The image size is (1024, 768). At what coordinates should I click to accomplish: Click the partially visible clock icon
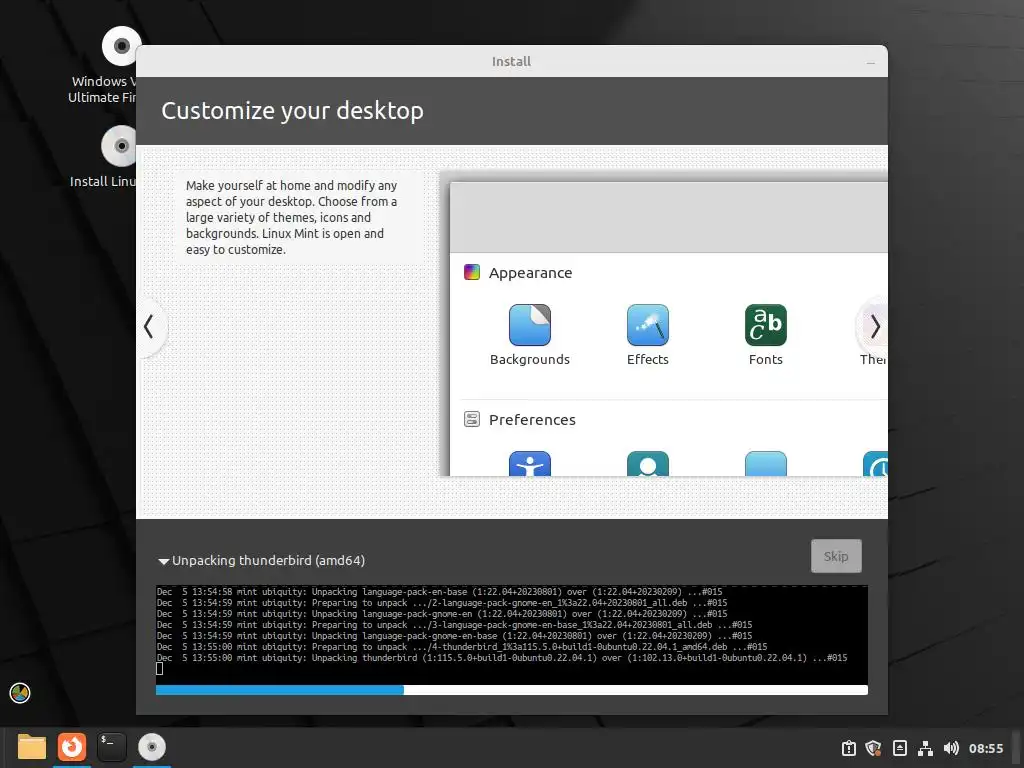(x=875, y=464)
